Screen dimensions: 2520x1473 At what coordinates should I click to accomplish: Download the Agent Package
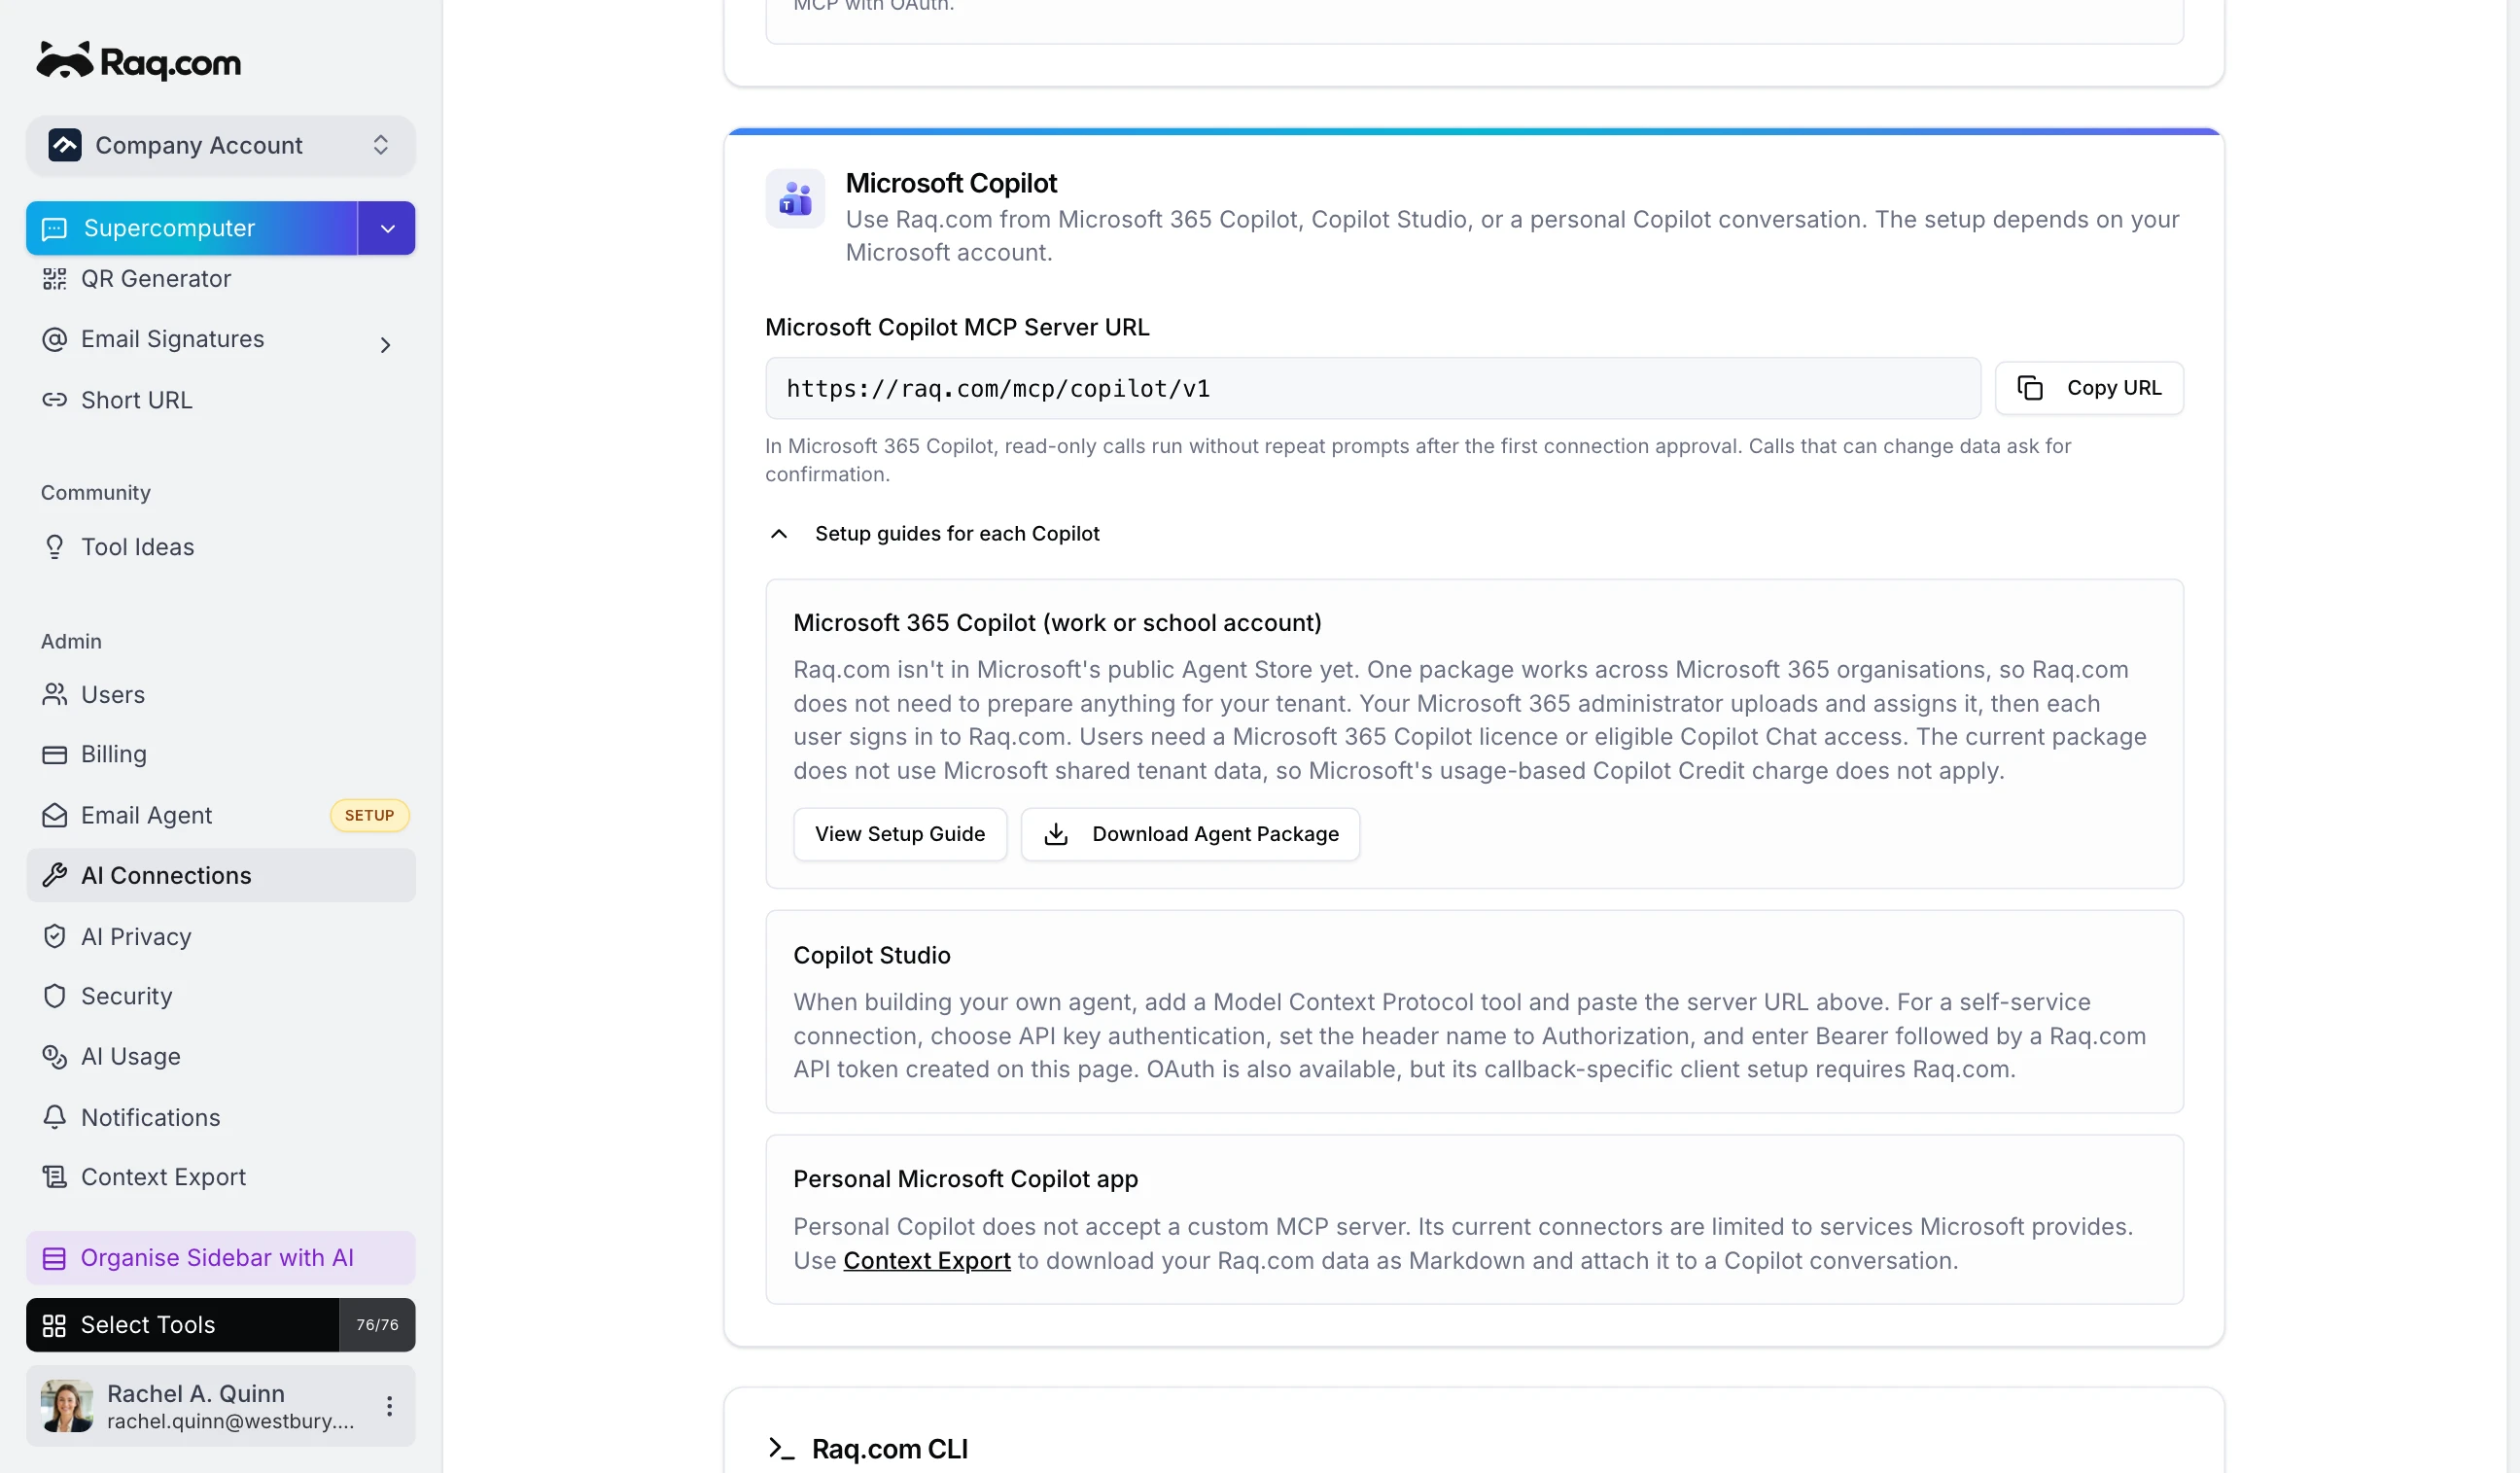point(1190,834)
